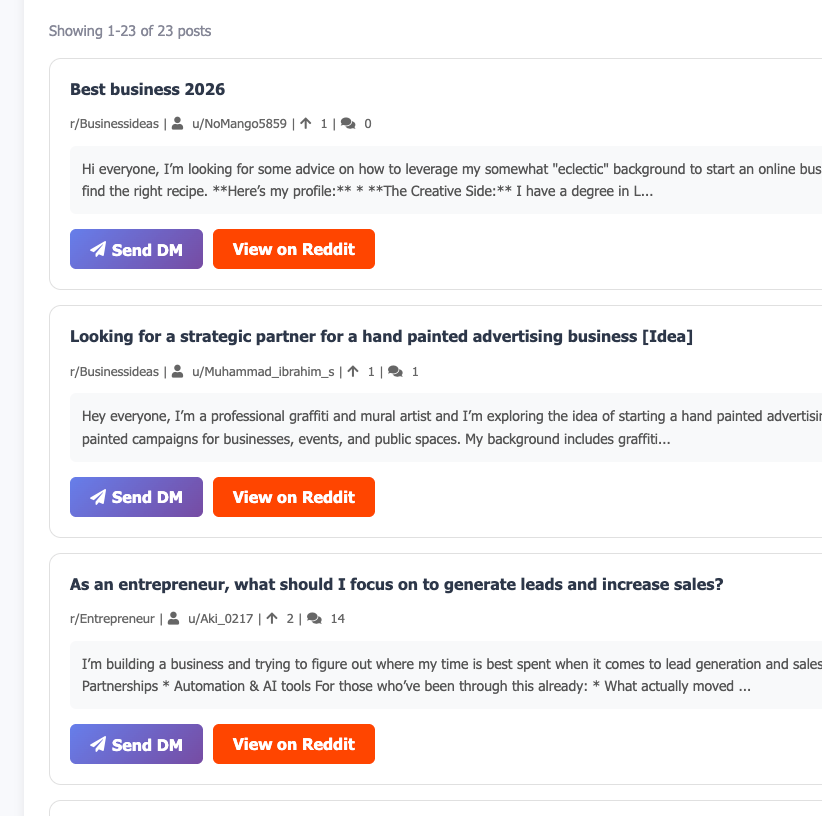Open the strategic partner hand painted advertising title
Screen dimensions: 822x816
click(381, 337)
